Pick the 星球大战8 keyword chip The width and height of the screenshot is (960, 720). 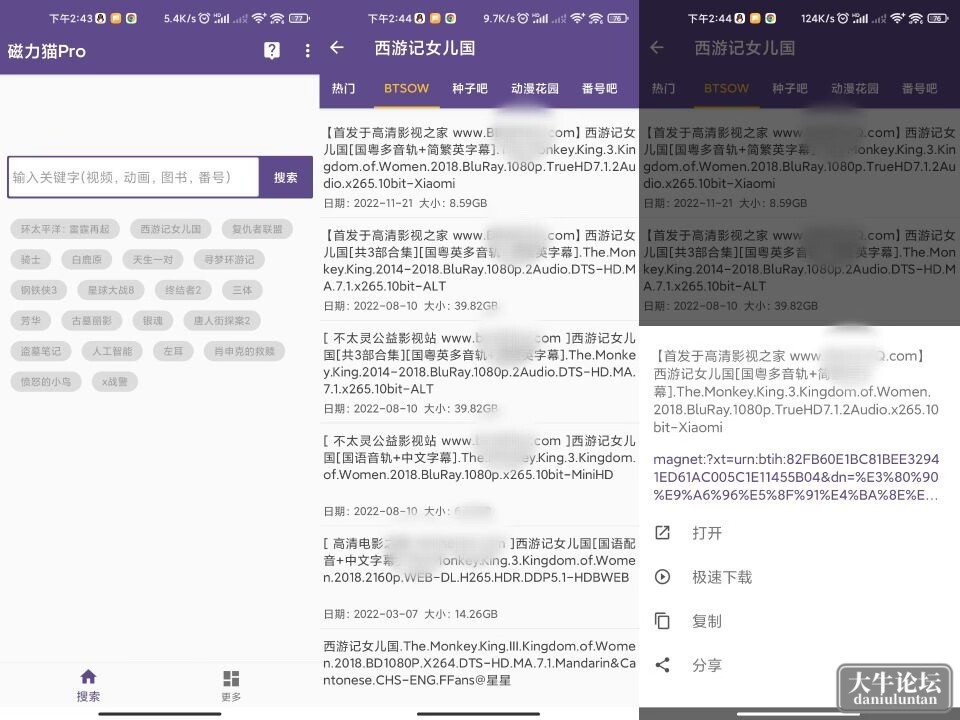111,290
